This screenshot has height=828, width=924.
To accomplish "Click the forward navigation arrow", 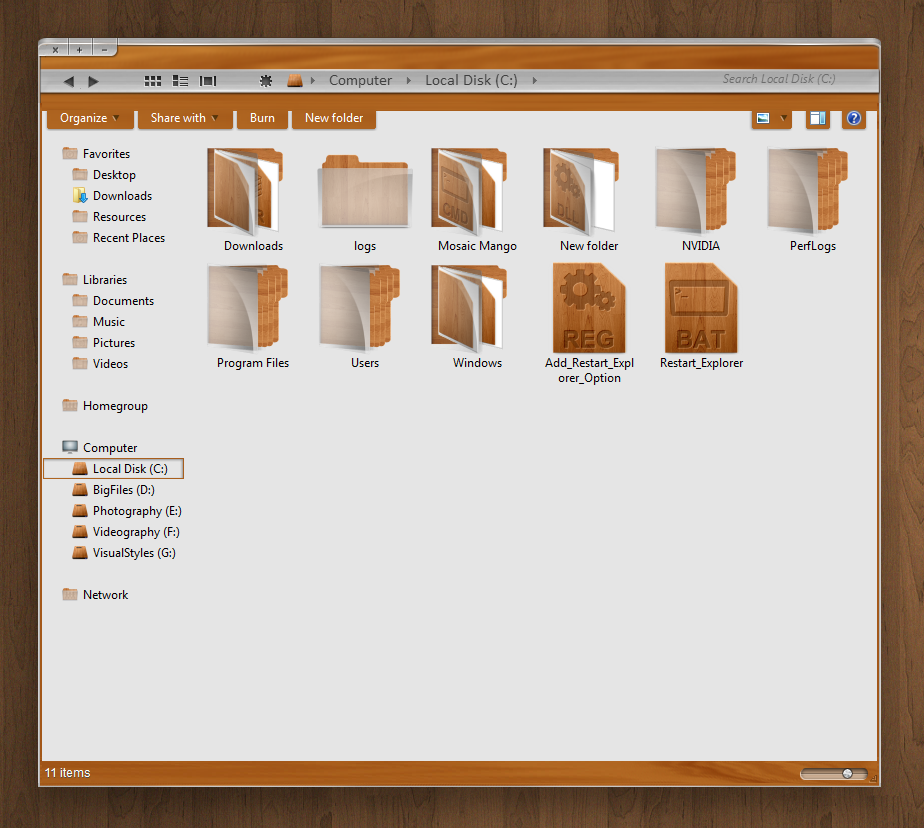I will (93, 80).
